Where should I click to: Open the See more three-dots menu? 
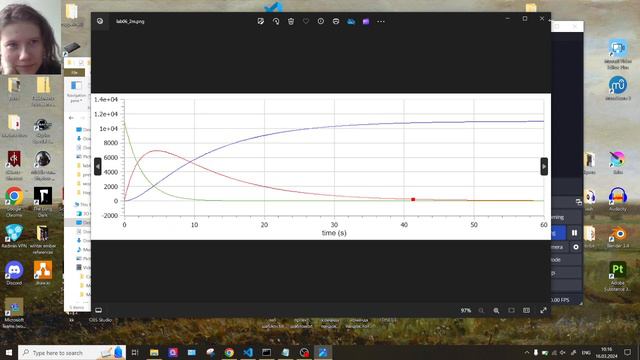coord(381,21)
